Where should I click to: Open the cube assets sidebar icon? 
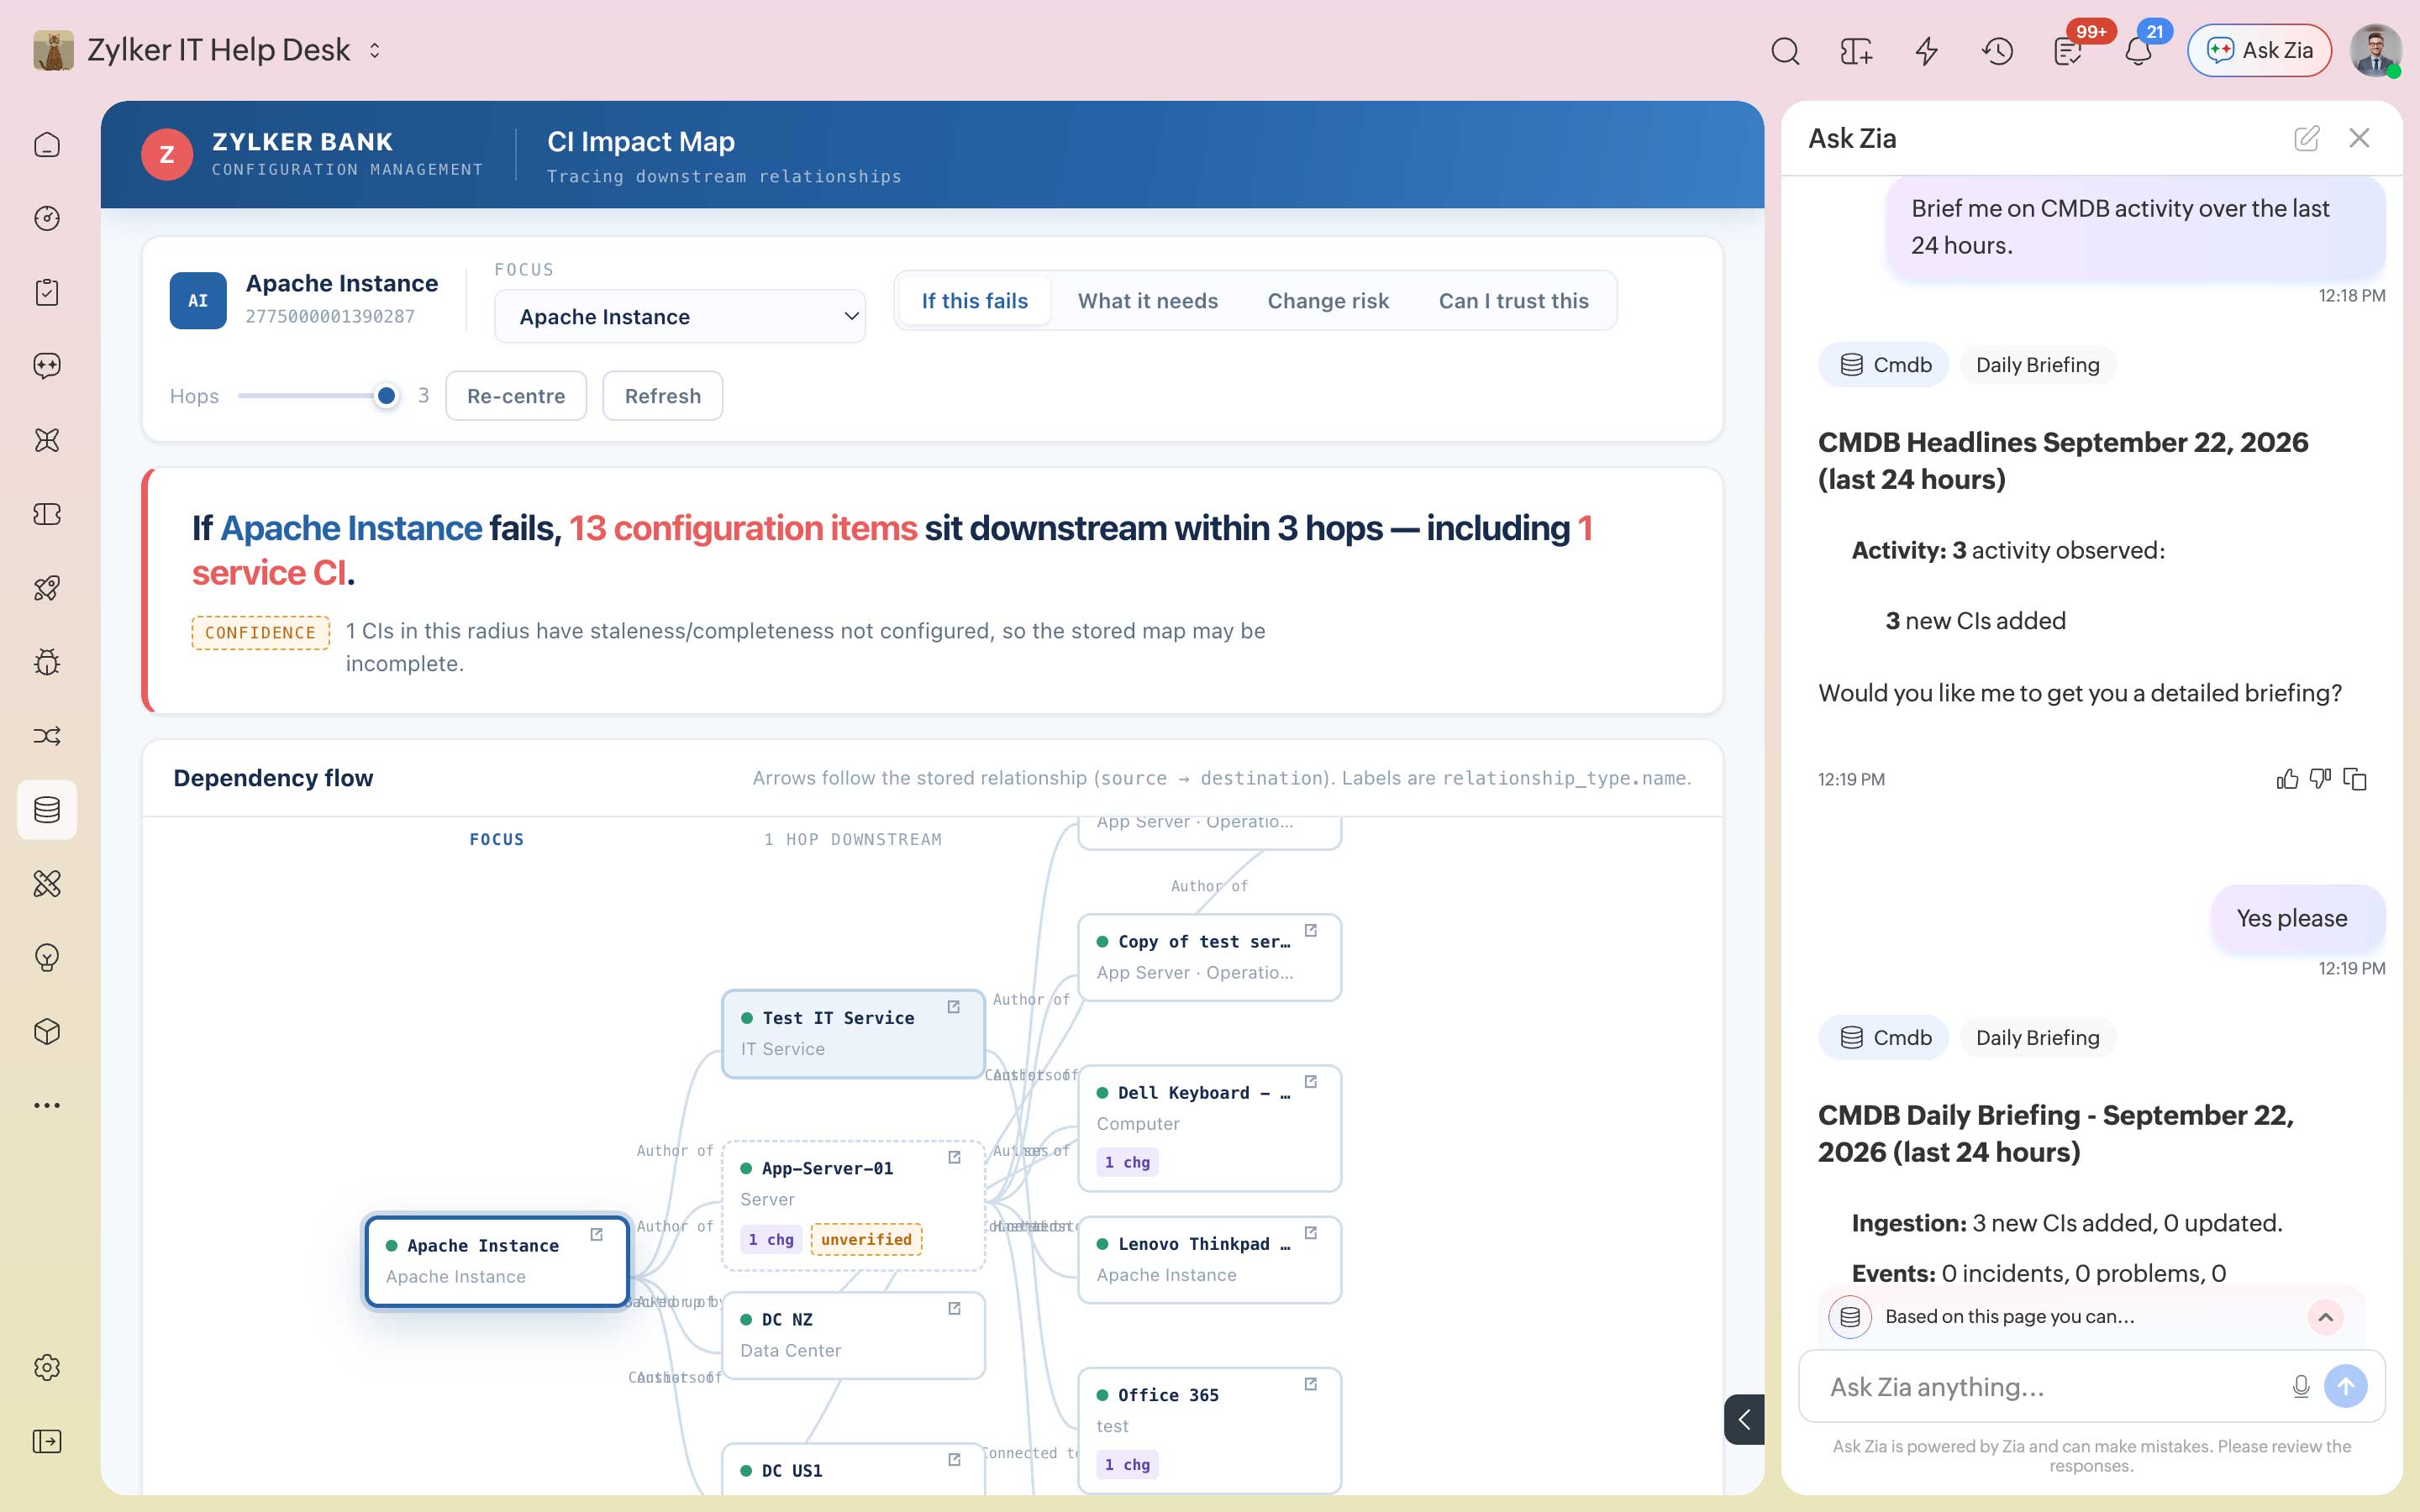47,1031
